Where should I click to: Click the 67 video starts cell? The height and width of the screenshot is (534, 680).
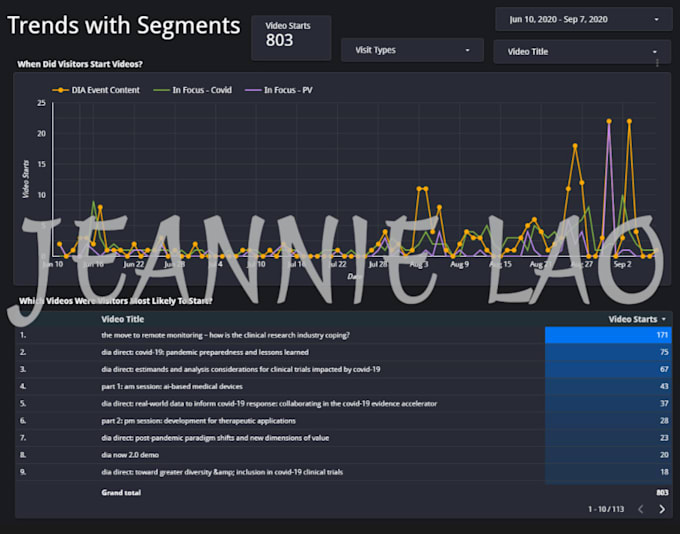[x=608, y=370]
